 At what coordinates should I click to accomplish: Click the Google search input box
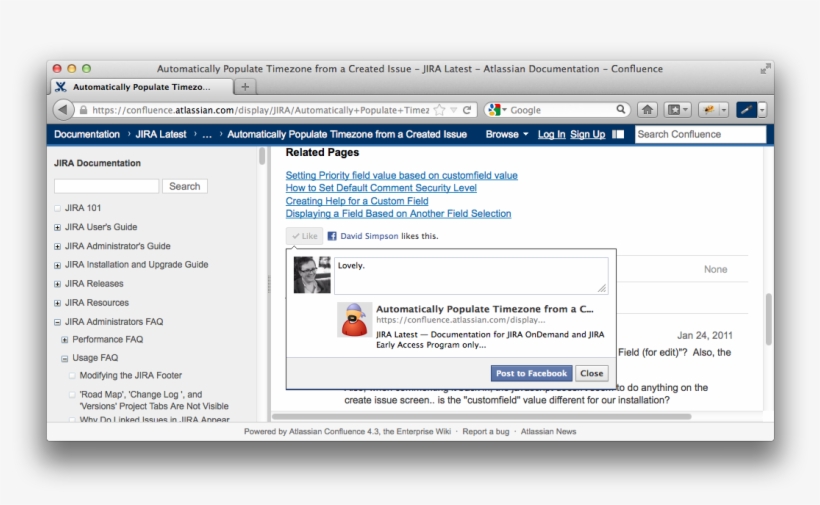(561, 110)
